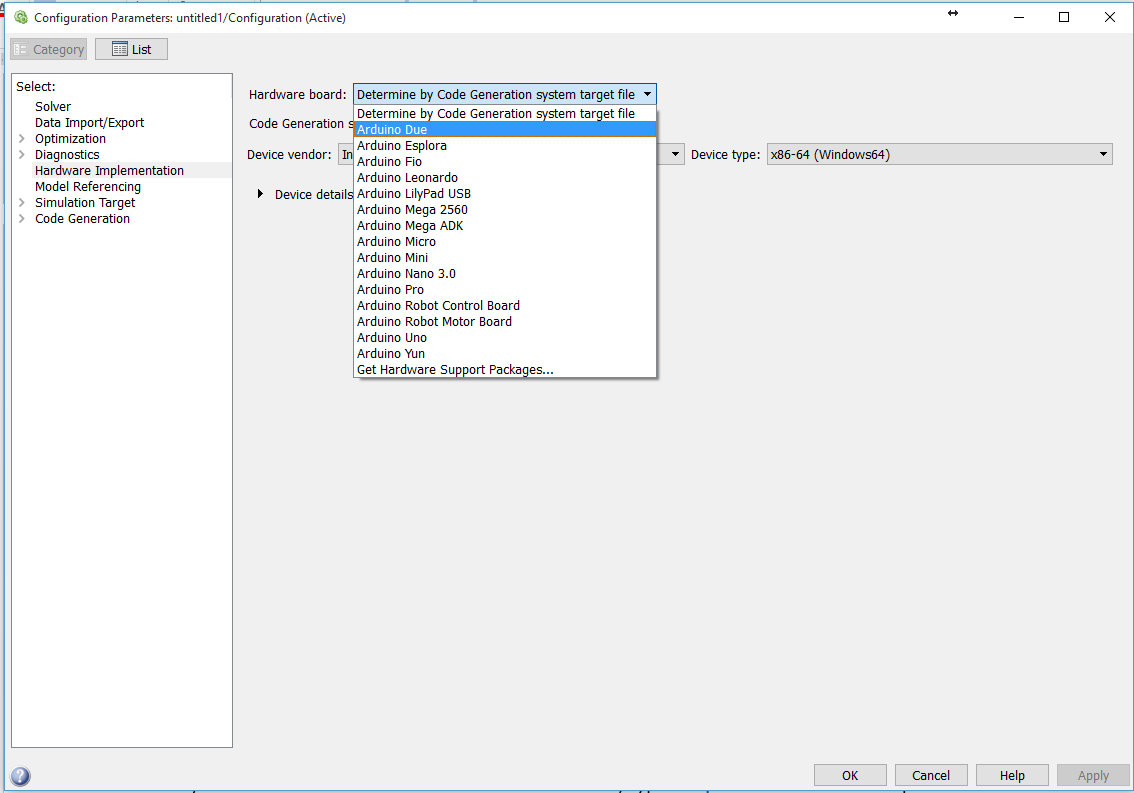1134x793 pixels.
Task: Expand the Simulation Target tree node
Action: click(22, 202)
